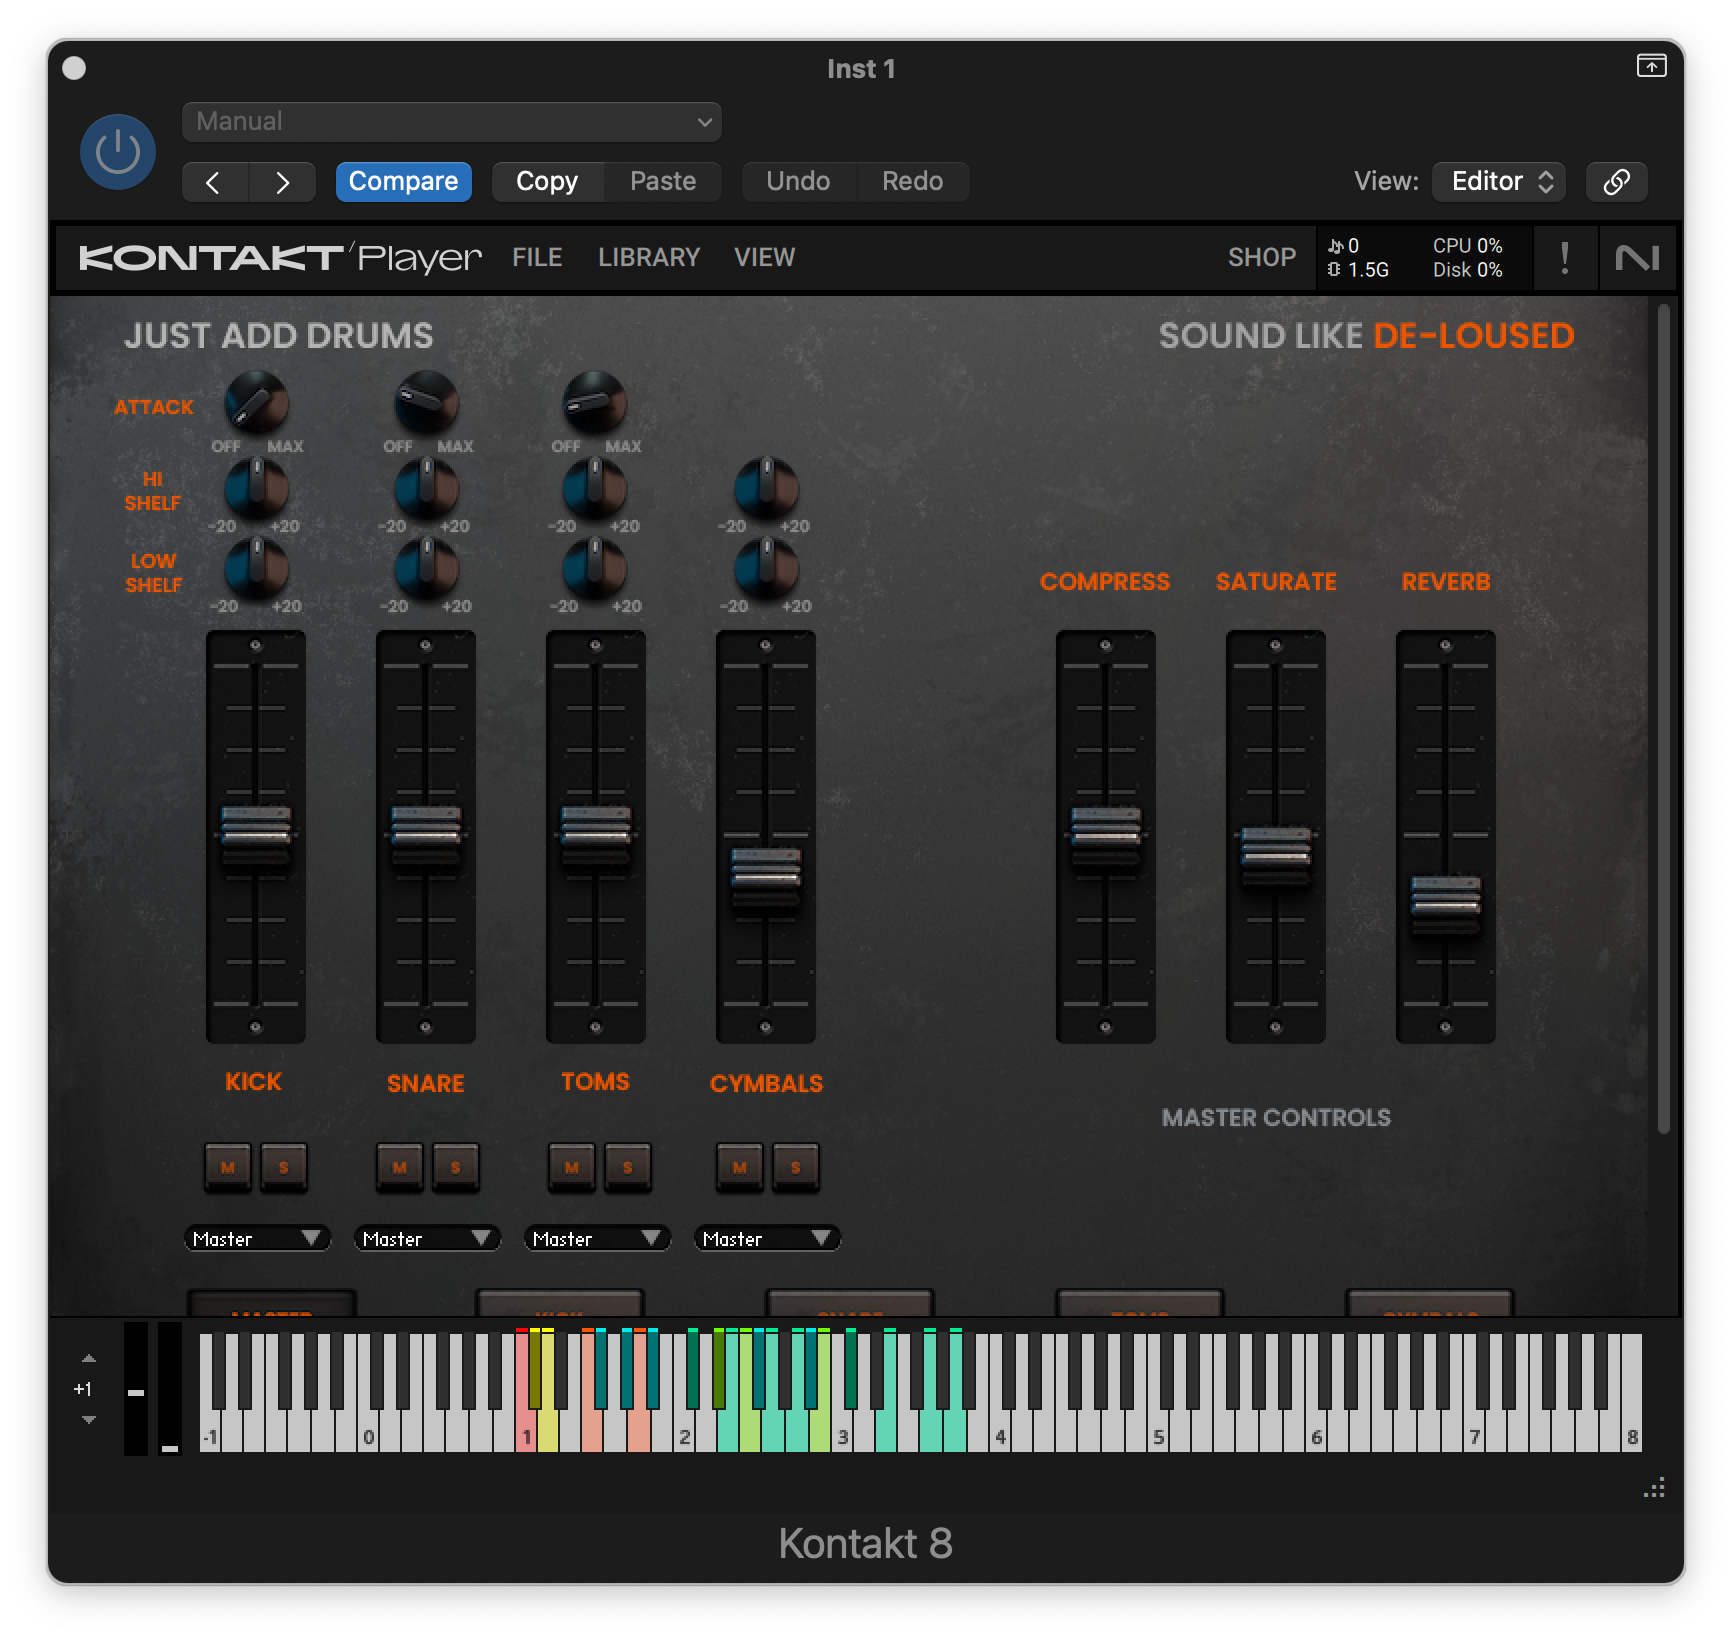
Task: Click the resize grip dots icon
Action: click(x=1654, y=1488)
